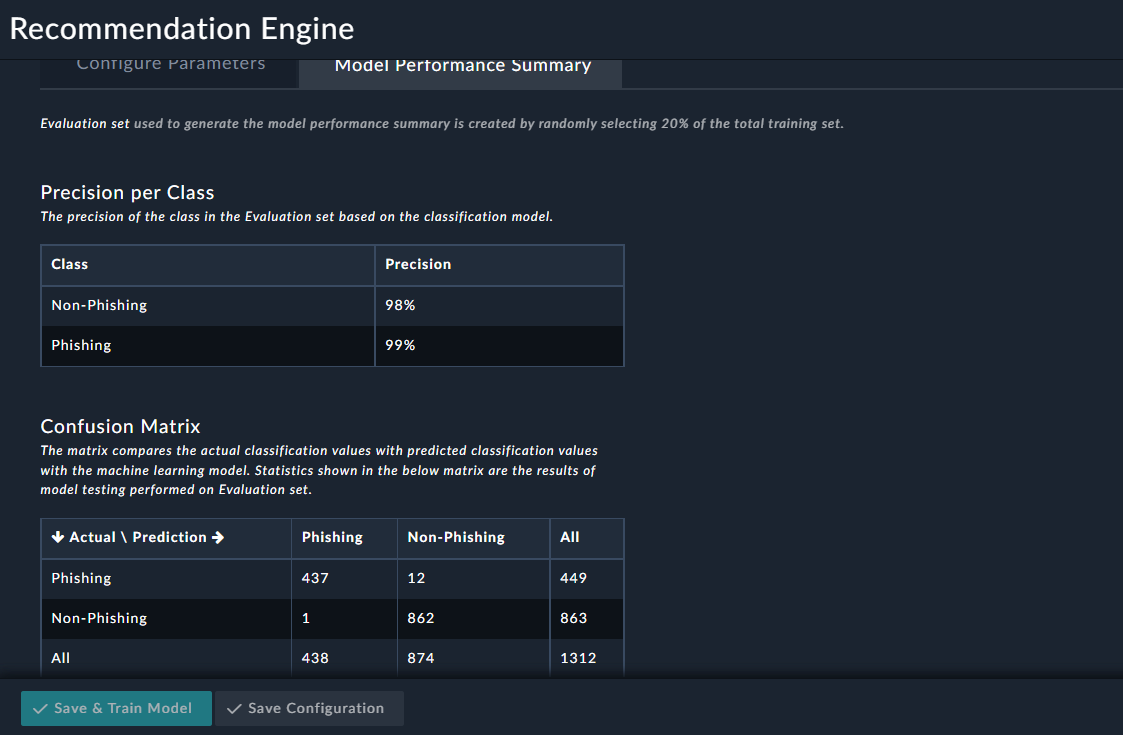1123x735 pixels.
Task: Switch to the Model Performance Summary tab
Action: 461,65
